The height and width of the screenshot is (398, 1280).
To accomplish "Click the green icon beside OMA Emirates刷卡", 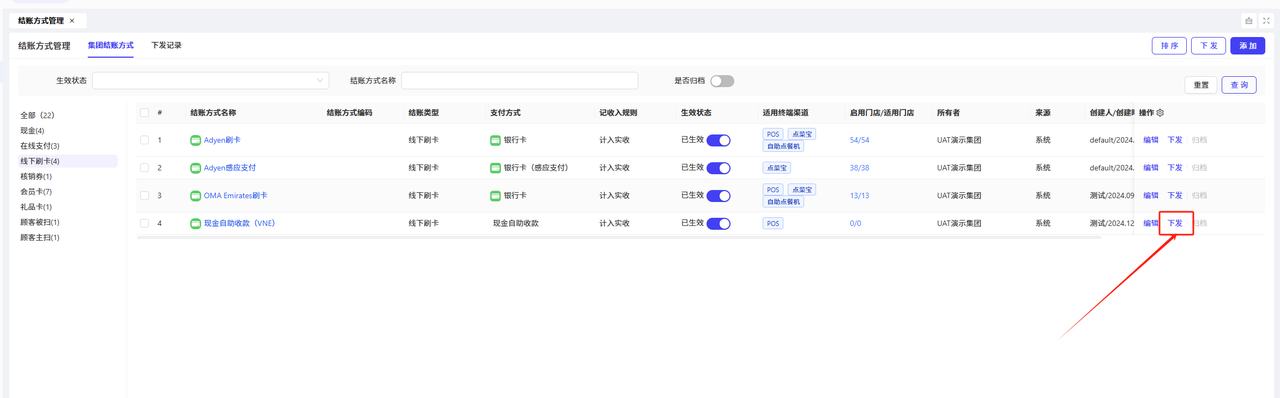I will (x=196, y=196).
